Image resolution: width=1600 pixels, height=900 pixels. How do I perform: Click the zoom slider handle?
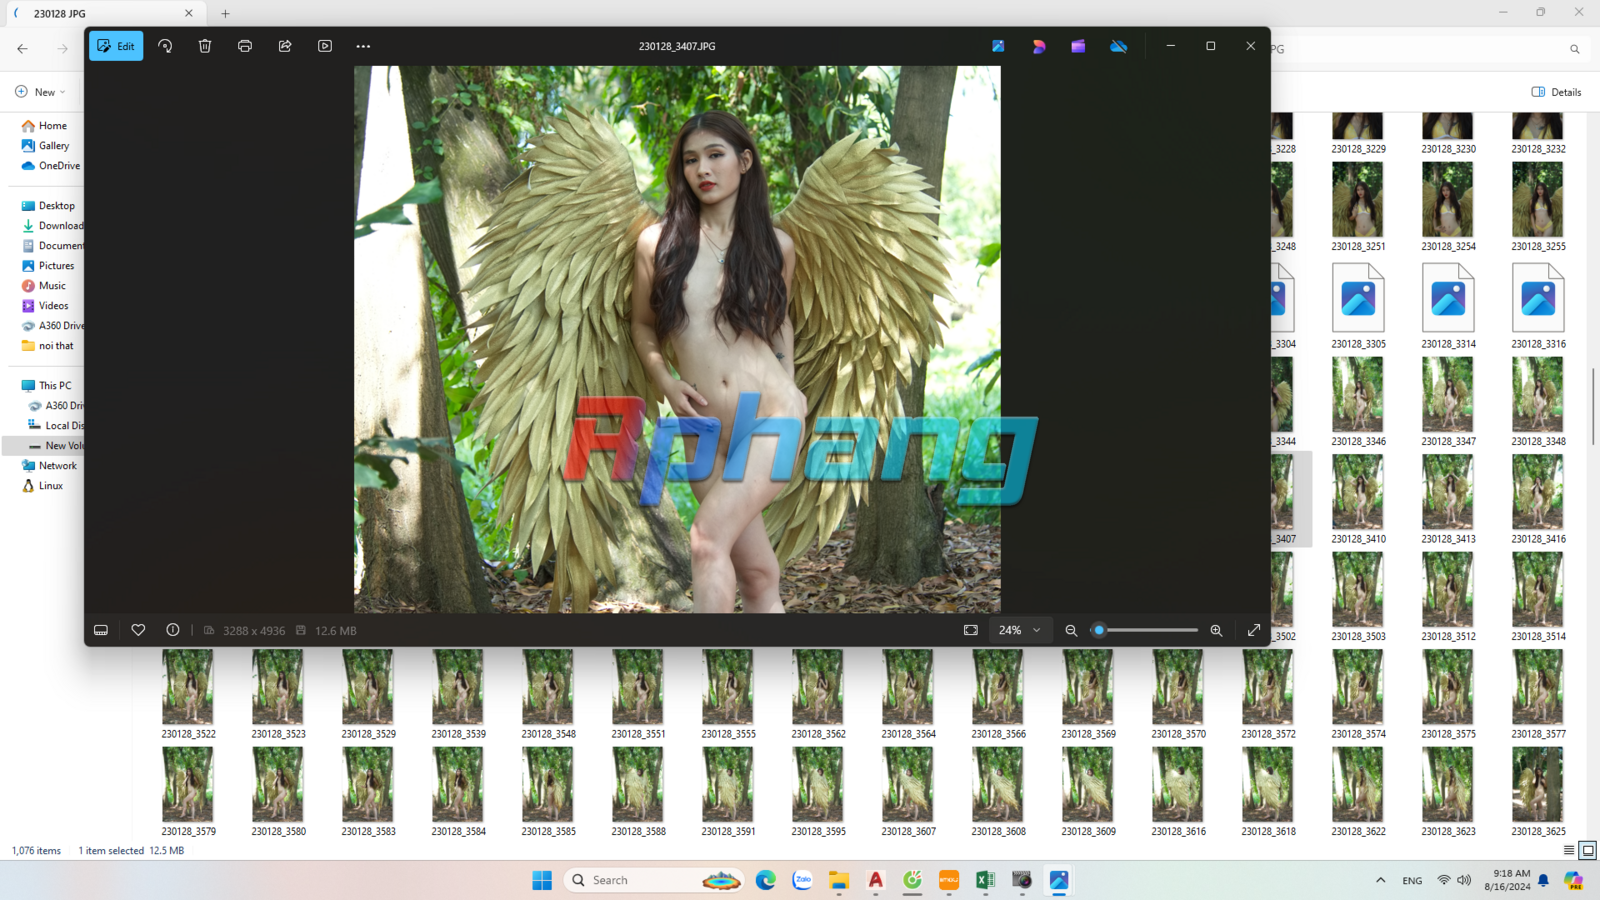point(1099,630)
